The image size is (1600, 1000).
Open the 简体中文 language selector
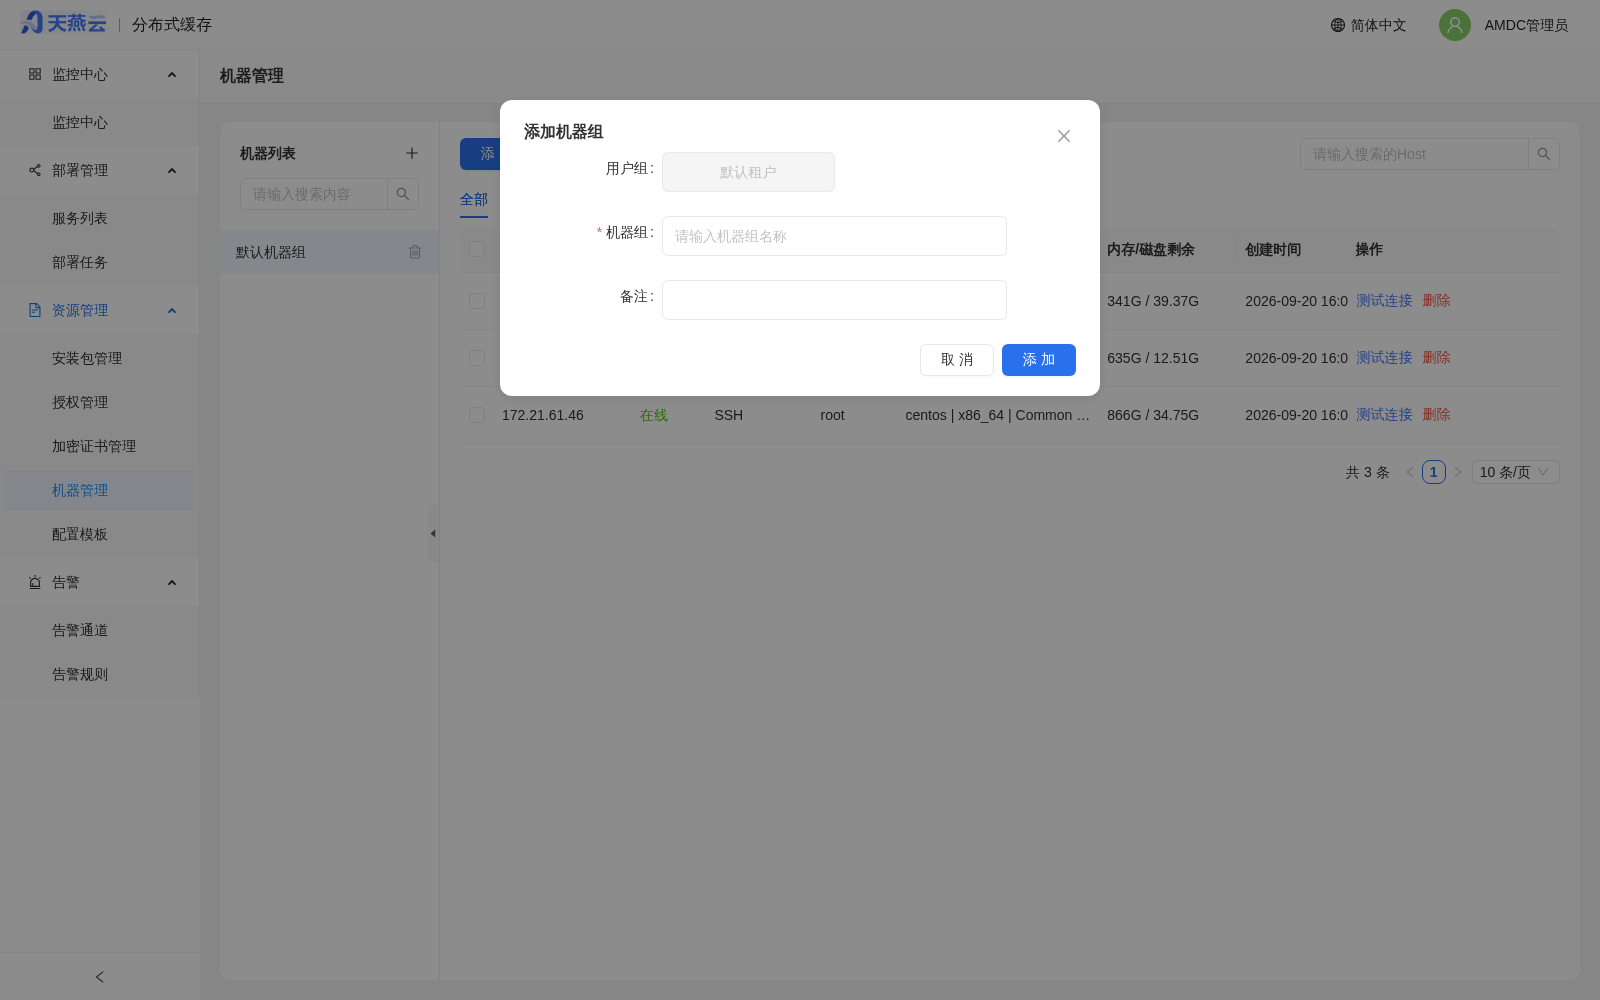(x=1368, y=25)
